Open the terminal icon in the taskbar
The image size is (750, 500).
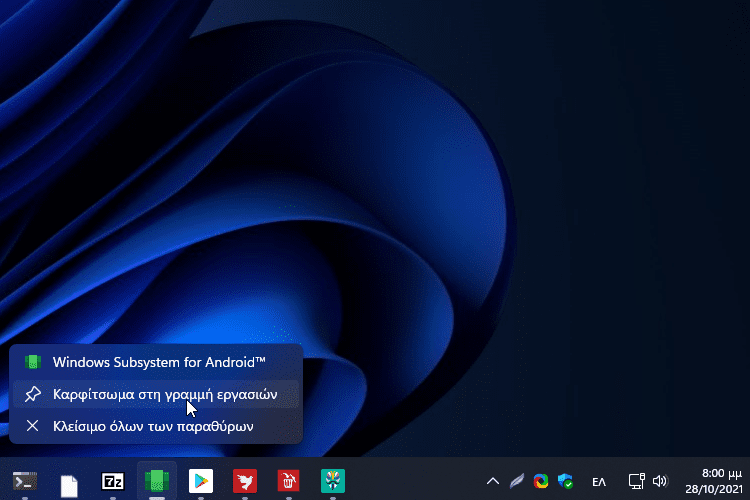tap(25, 481)
